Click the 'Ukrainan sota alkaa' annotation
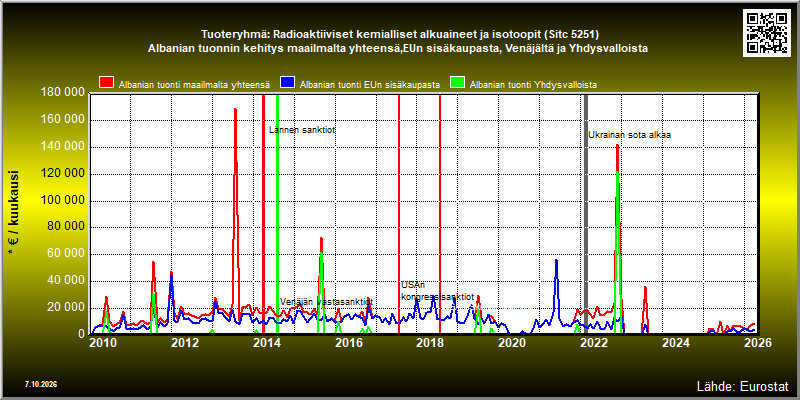 (629, 135)
